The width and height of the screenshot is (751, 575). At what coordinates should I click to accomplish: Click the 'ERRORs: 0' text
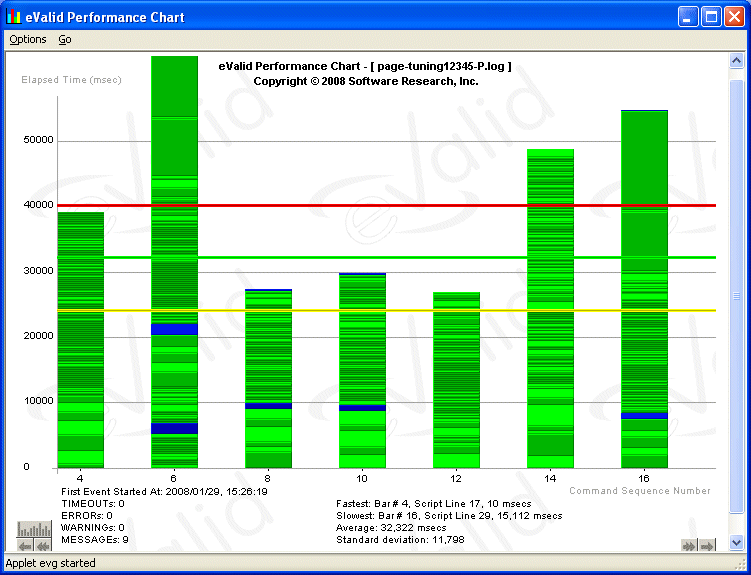click(x=87, y=516)
